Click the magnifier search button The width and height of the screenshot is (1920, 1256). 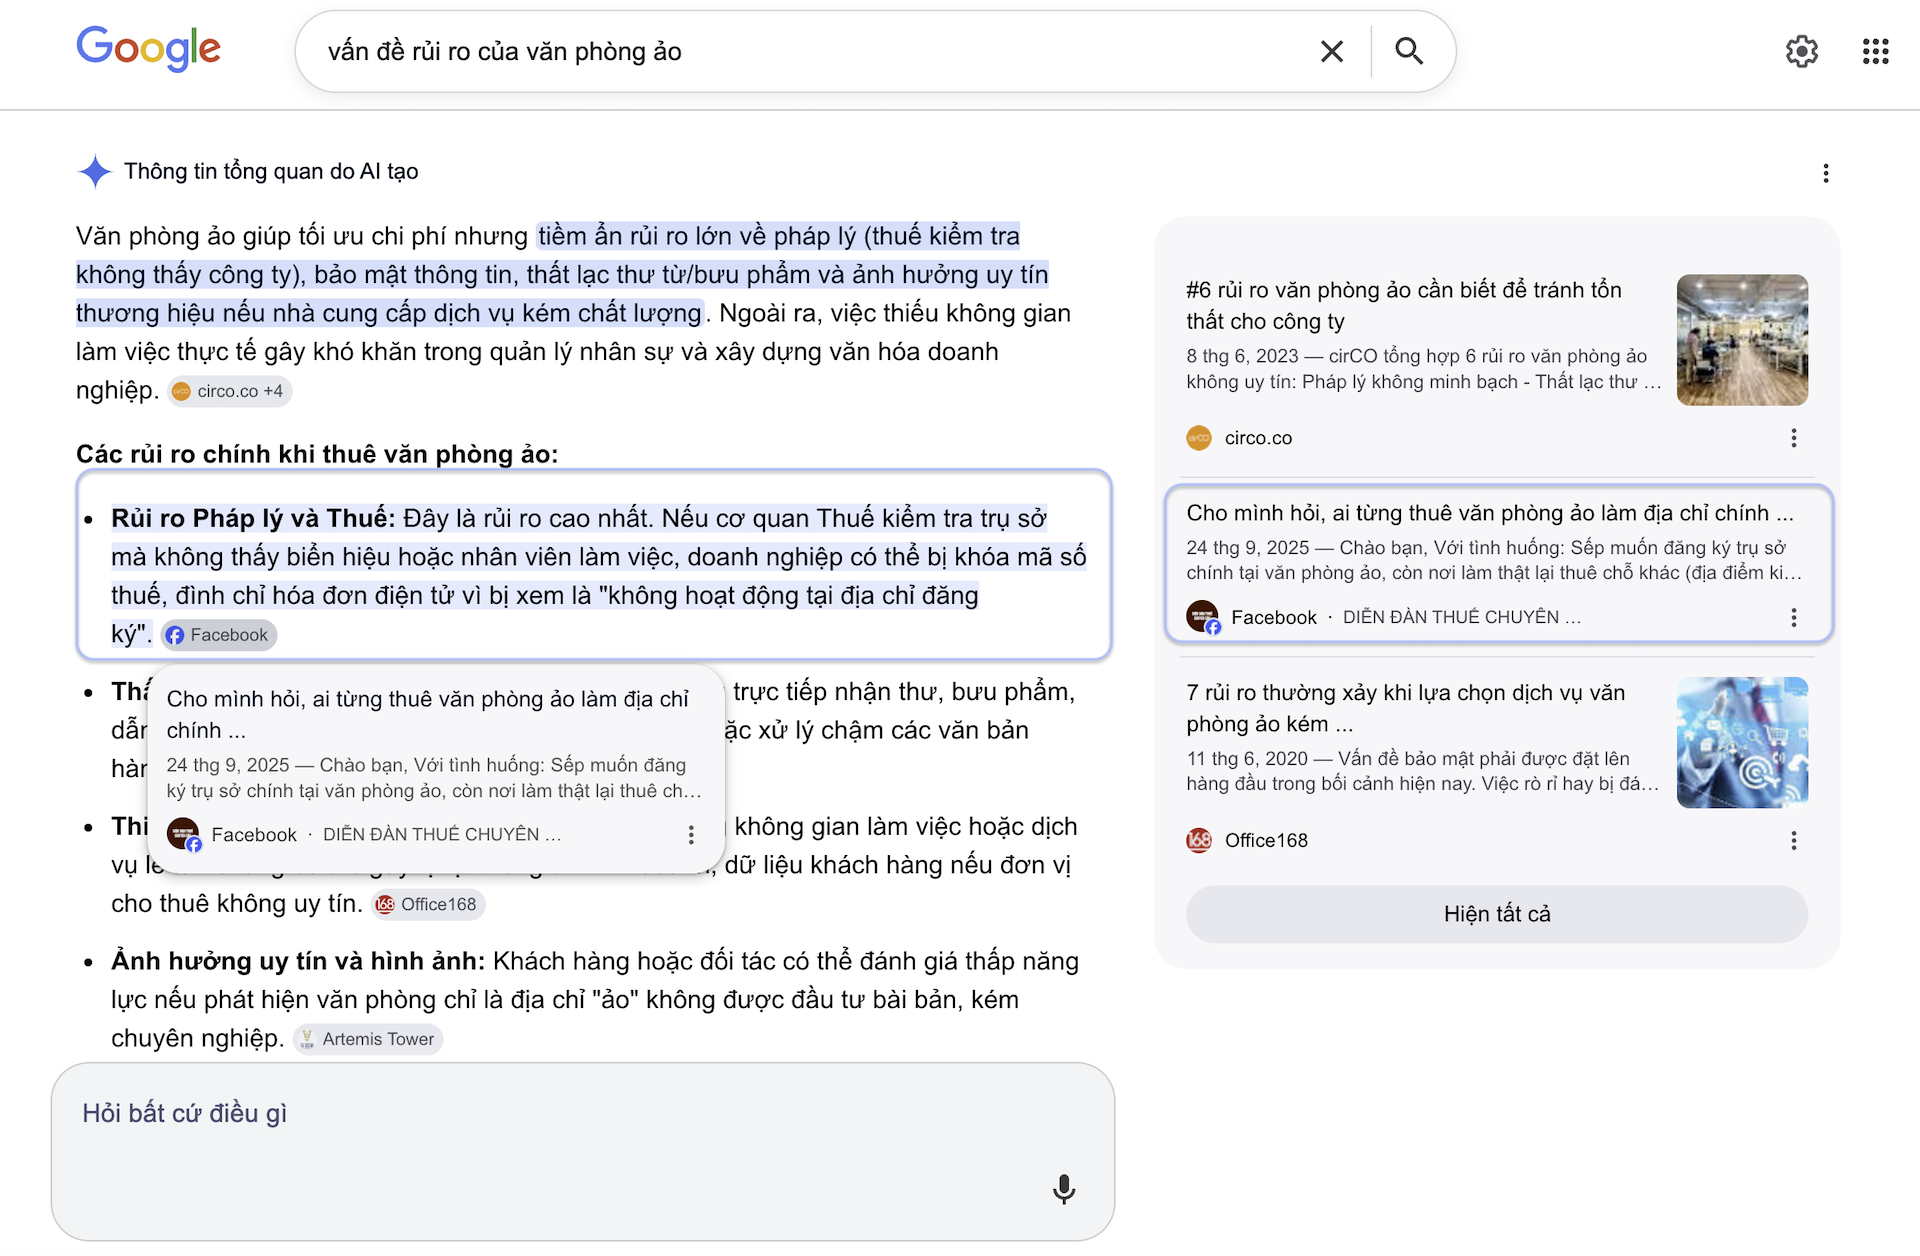[1409, 51]
